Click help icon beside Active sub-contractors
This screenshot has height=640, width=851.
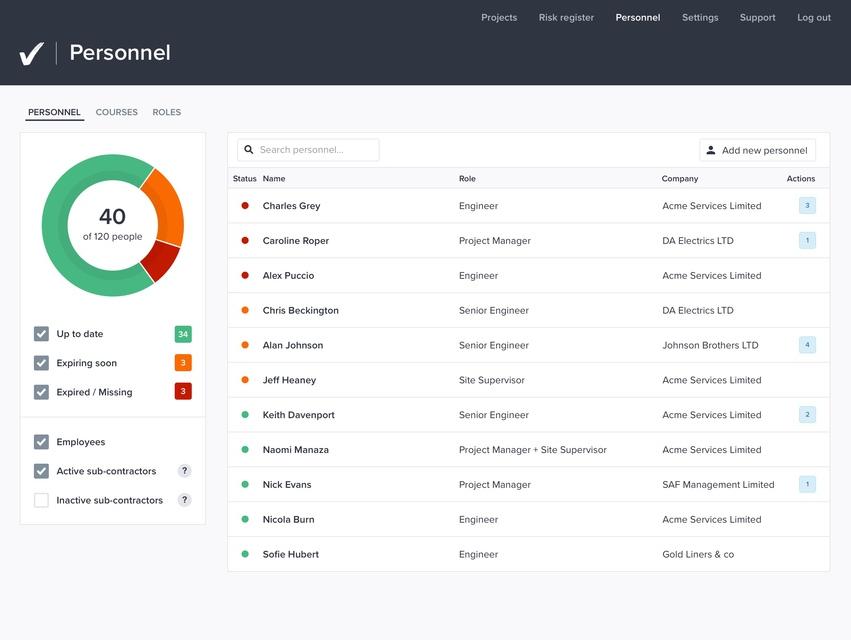point(184,471)
